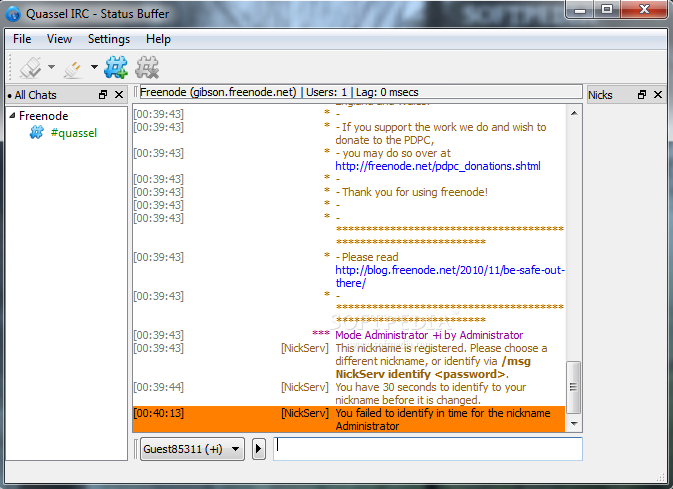Click the gray Part Channel icon

click(147, 67)
